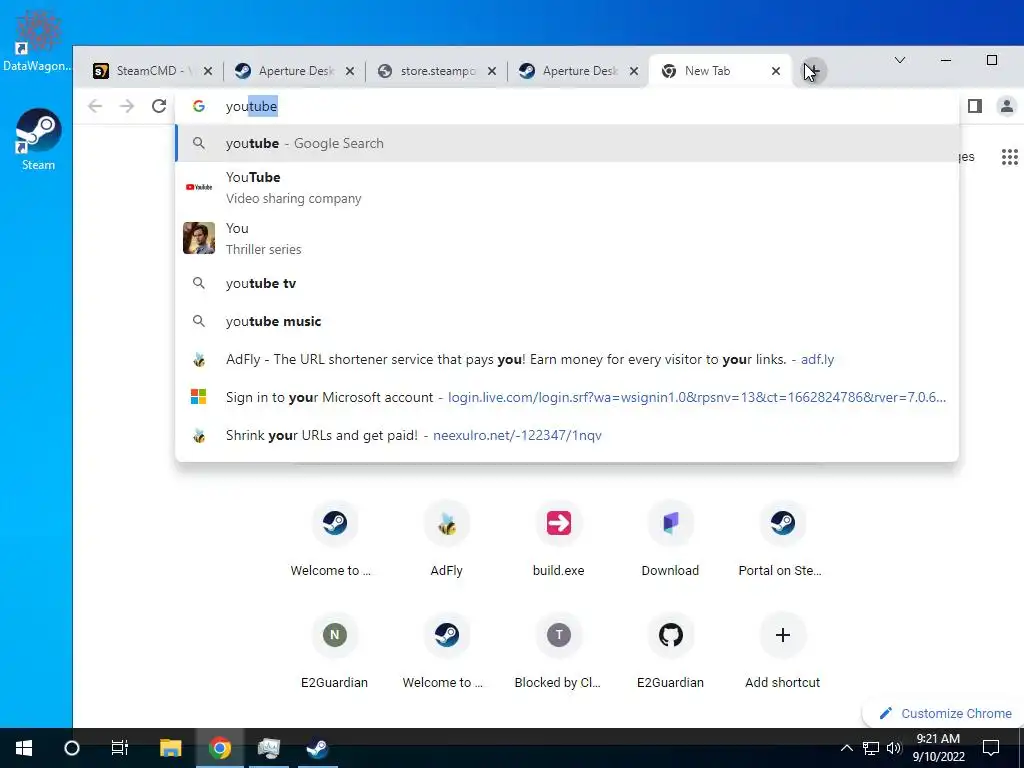Close the New Tab tab
Image resolution: width=1024 pixels, height=768 pixels.
[776, 71]
